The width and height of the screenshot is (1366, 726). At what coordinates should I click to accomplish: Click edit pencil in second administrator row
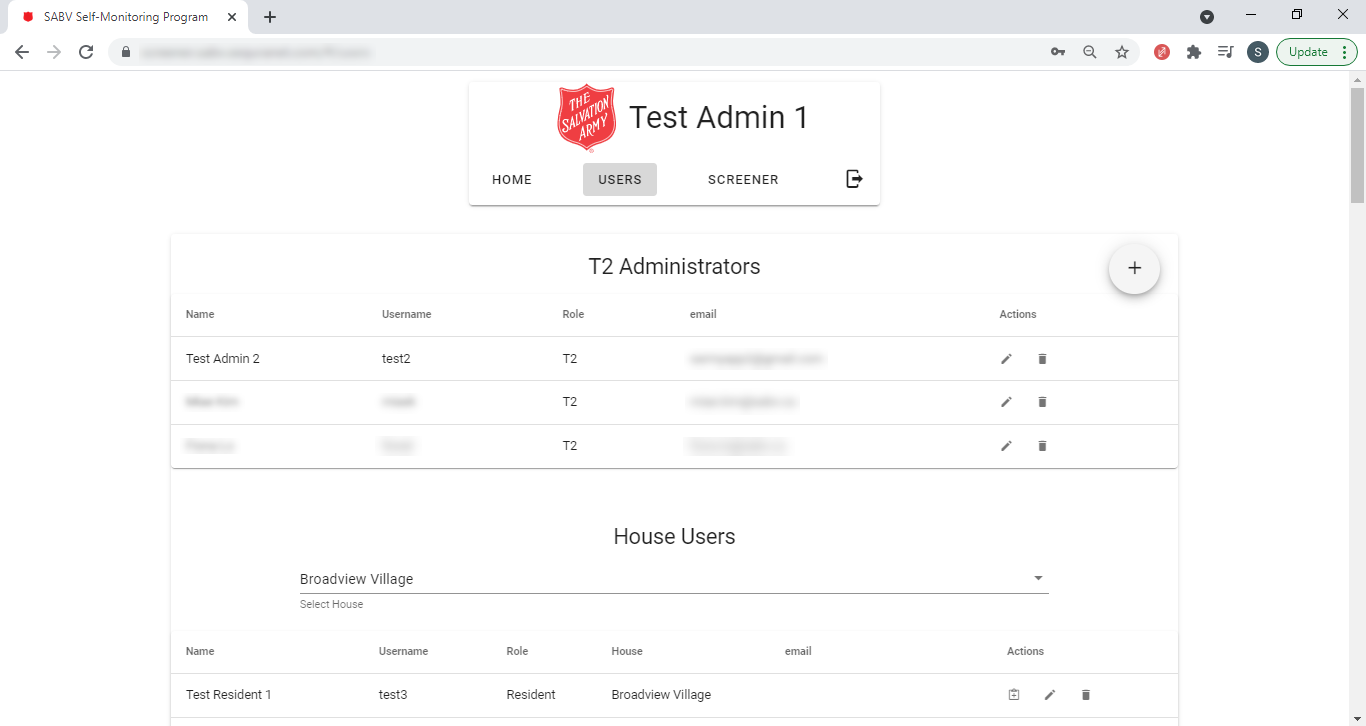coord(1006,402)
